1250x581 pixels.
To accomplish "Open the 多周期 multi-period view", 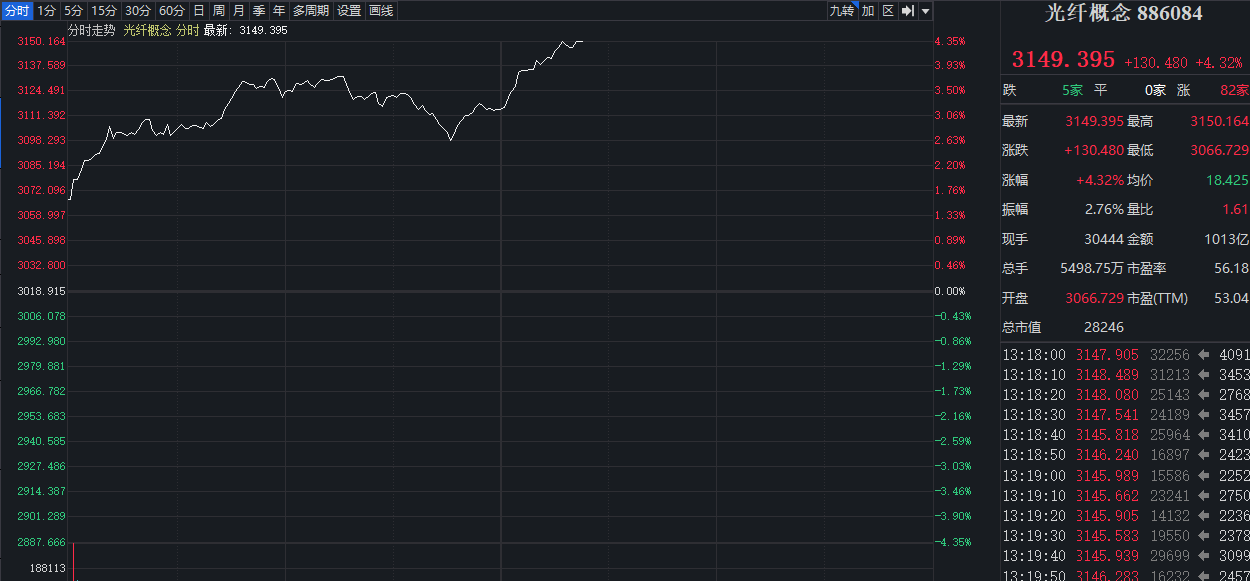I will tap(310, 11).
